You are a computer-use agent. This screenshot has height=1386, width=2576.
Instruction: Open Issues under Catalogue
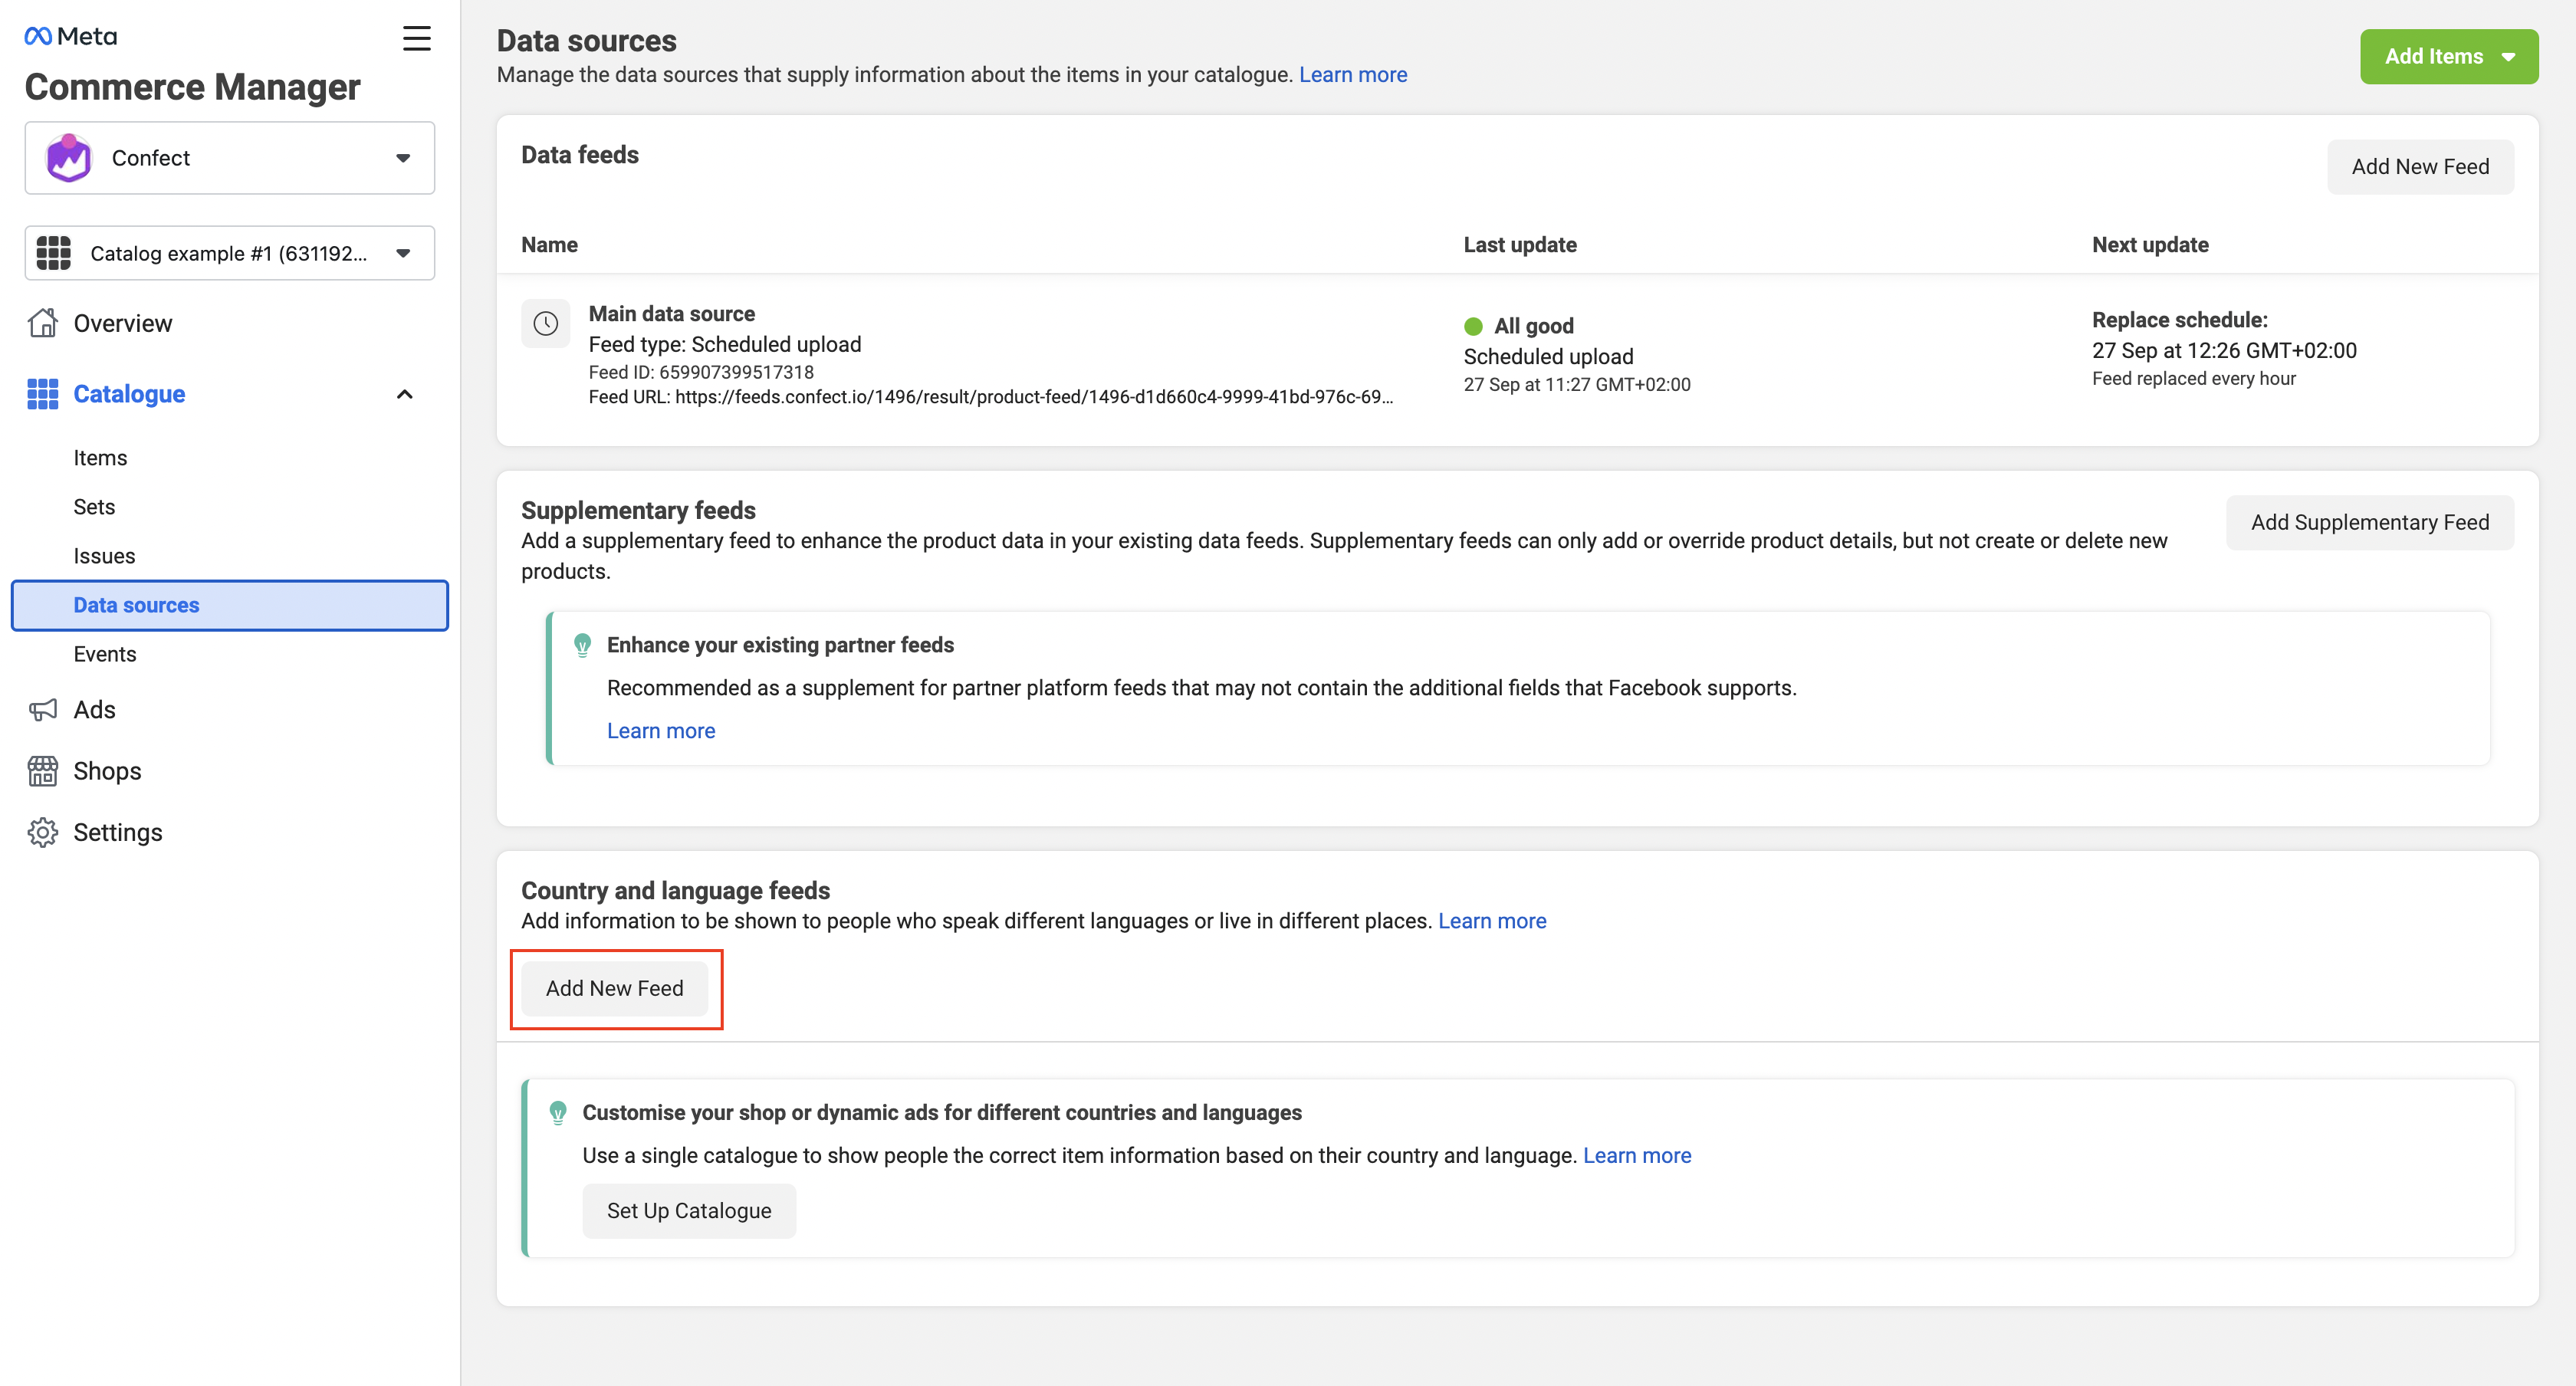[104, 556]
